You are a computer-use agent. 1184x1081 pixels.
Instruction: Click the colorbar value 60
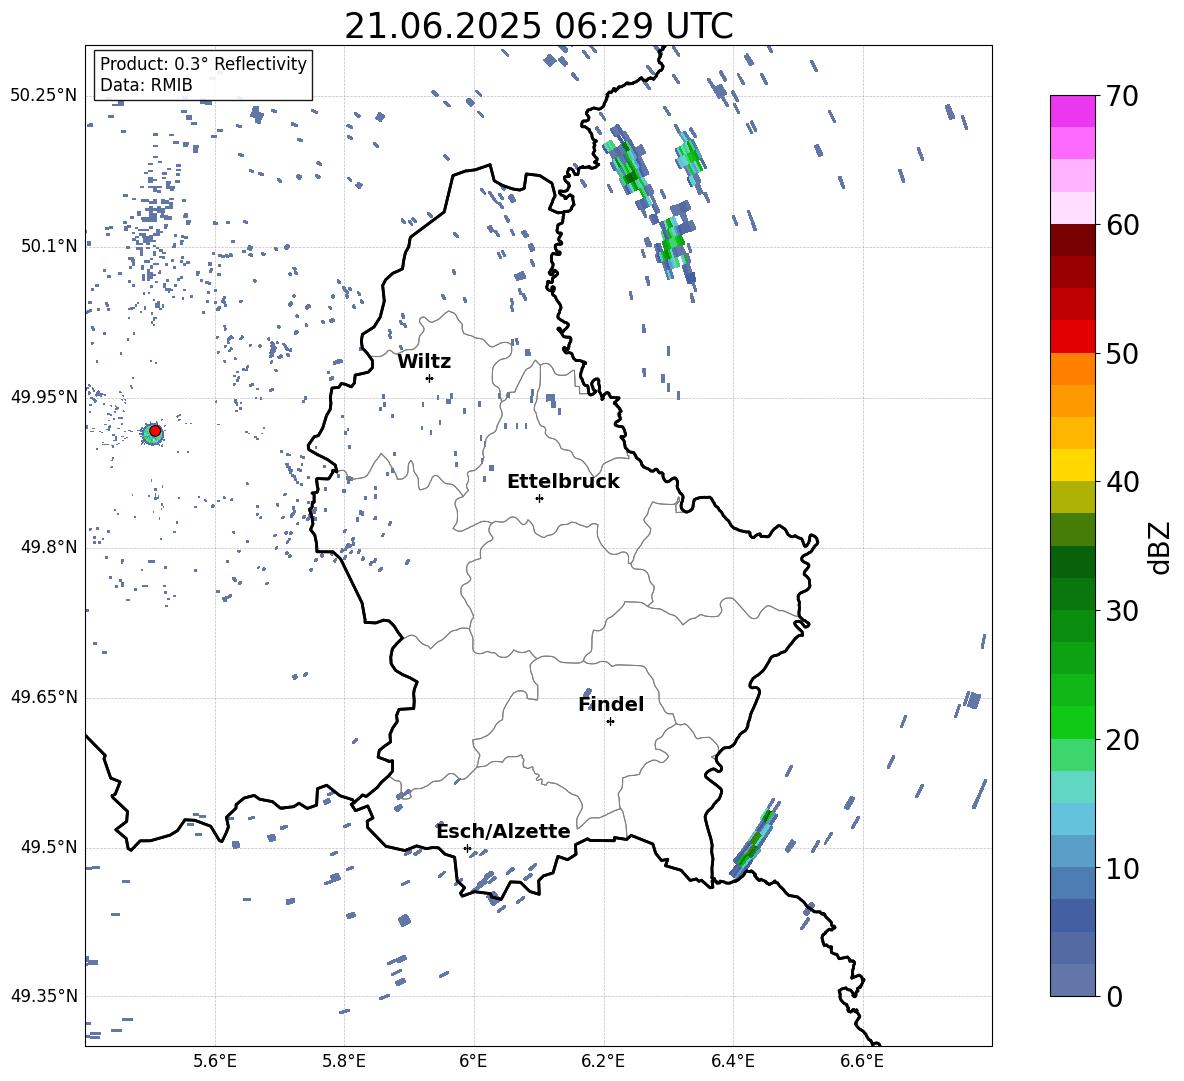[1122, 225]
